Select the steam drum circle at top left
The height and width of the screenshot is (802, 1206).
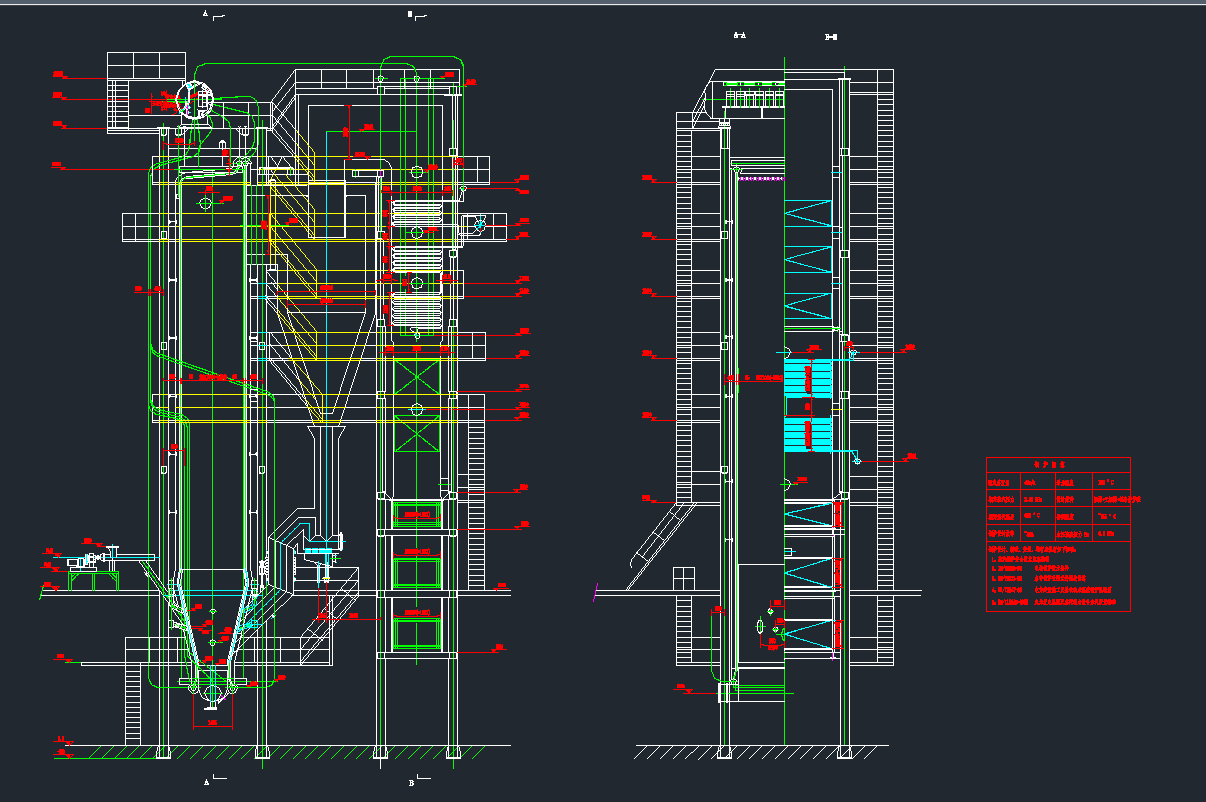click(195, 99)
